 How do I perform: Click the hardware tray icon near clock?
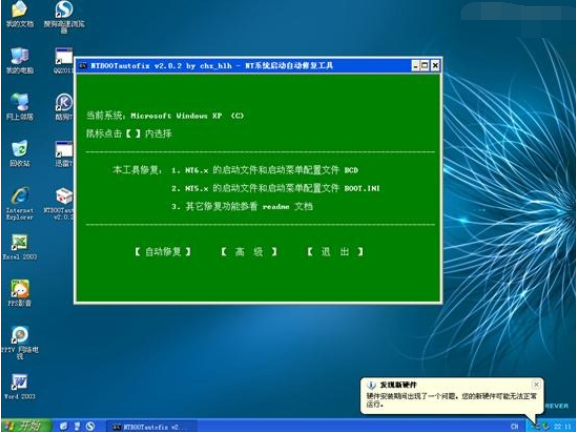coord(537,426)
